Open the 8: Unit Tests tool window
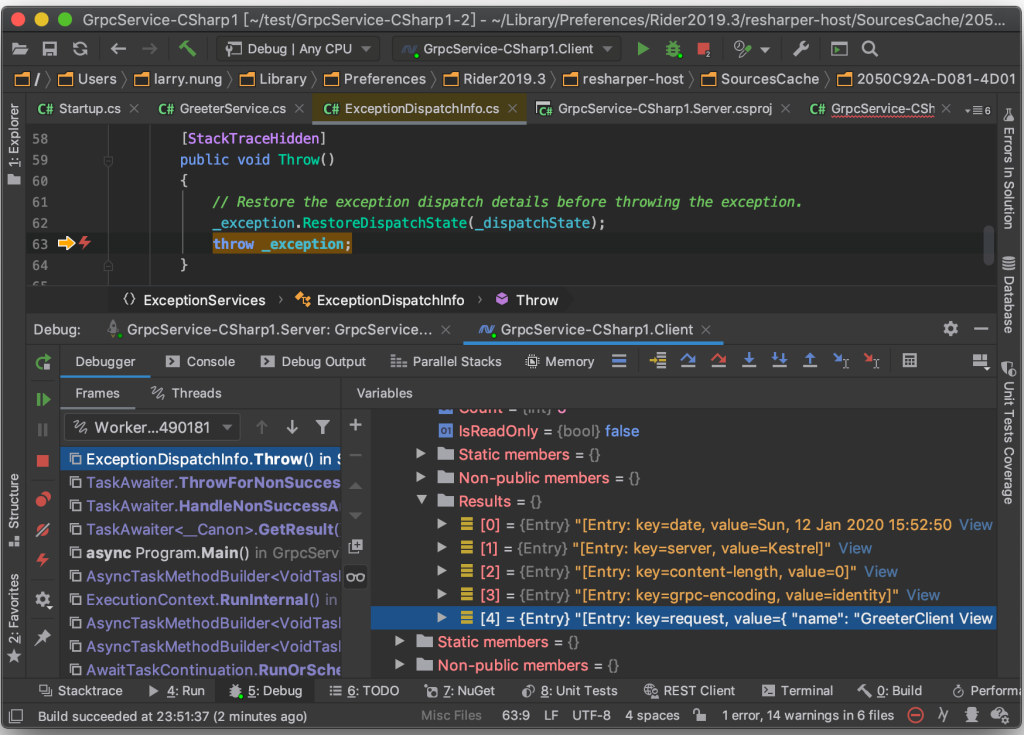Screen dimensions: 1024x735 point(569,691)
